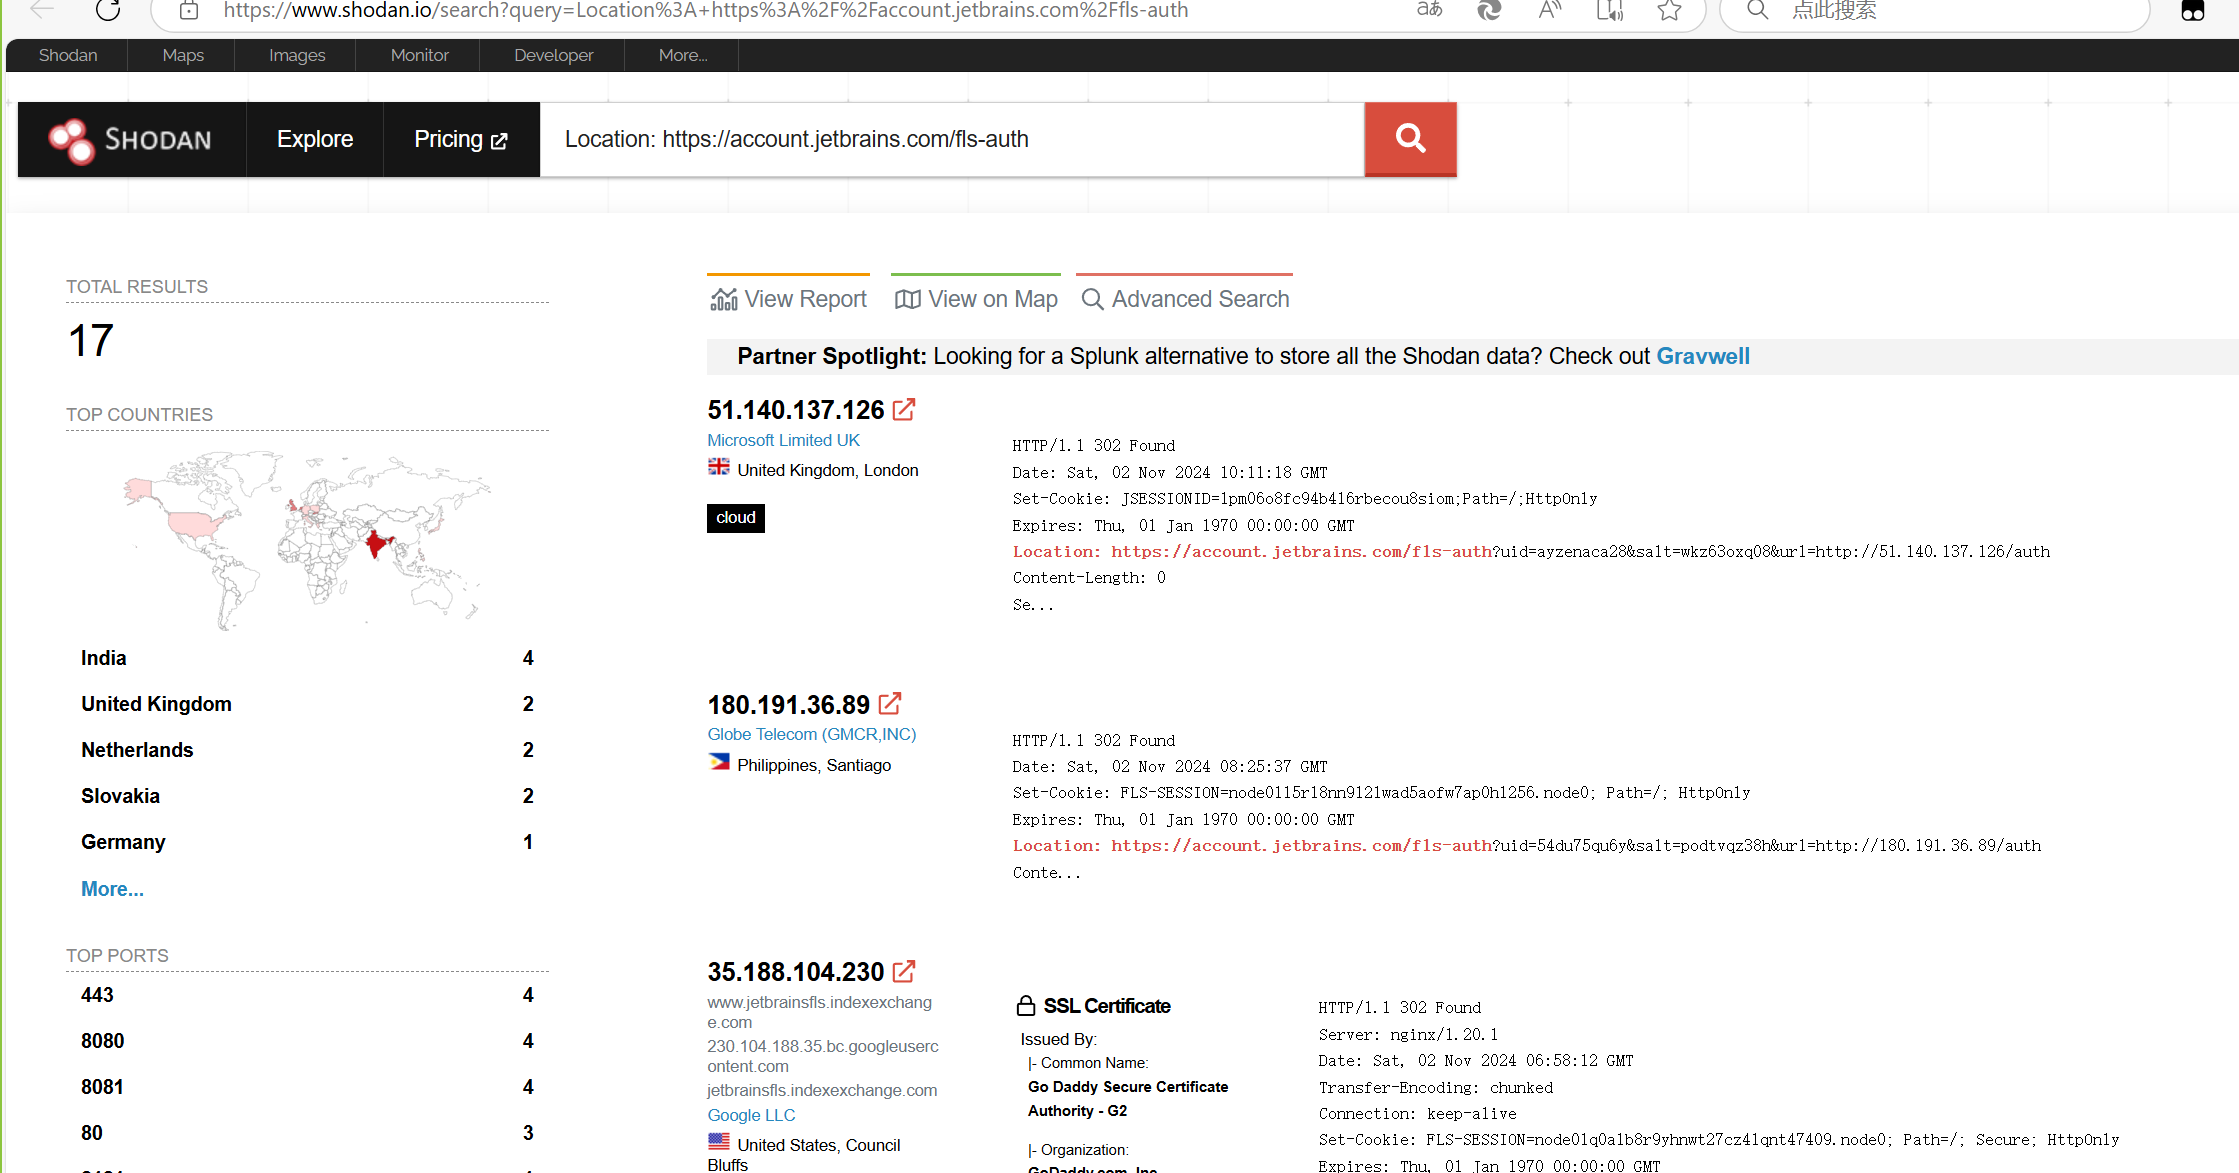The height and width of the screenshot is (1173, 2239).
Task: Open external link icon beside 180.191.36.89
Action: point(890,704)
